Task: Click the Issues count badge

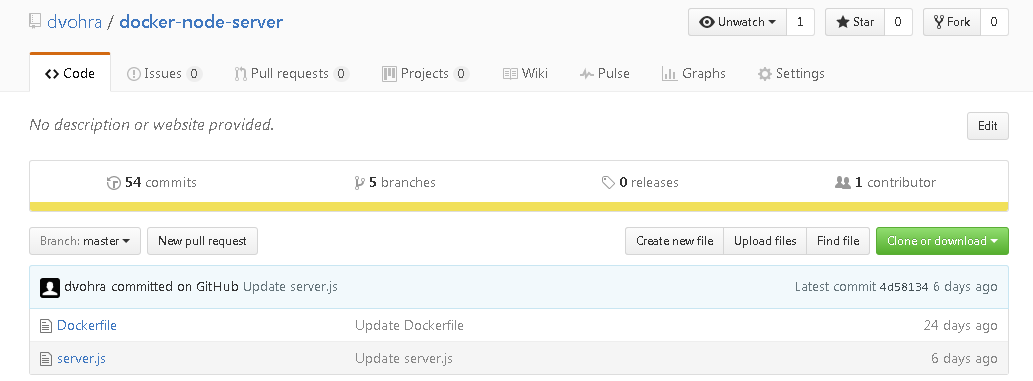Action: (194, 74)
